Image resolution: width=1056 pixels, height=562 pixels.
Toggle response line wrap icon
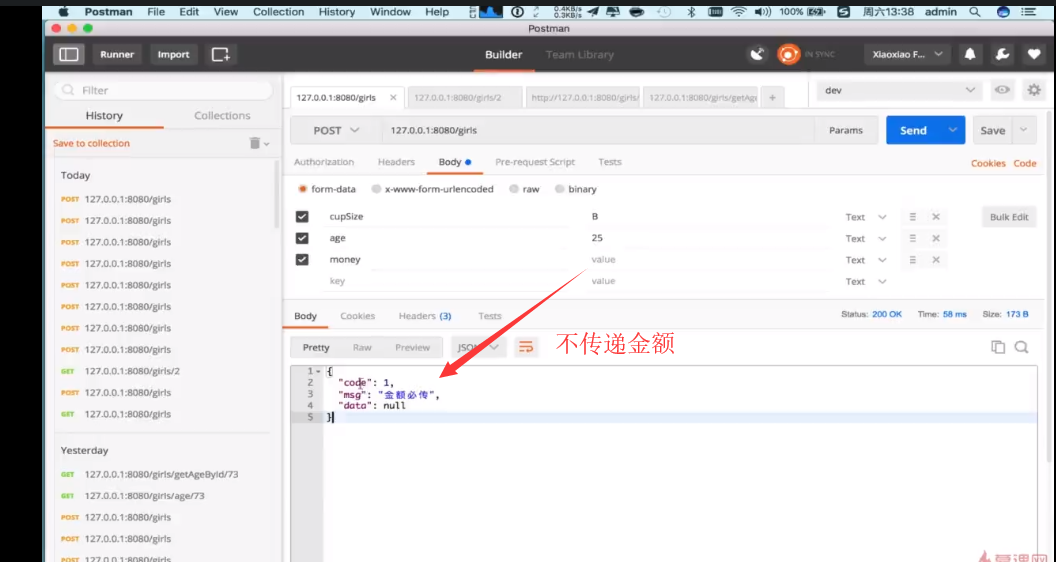click(525, 348)
